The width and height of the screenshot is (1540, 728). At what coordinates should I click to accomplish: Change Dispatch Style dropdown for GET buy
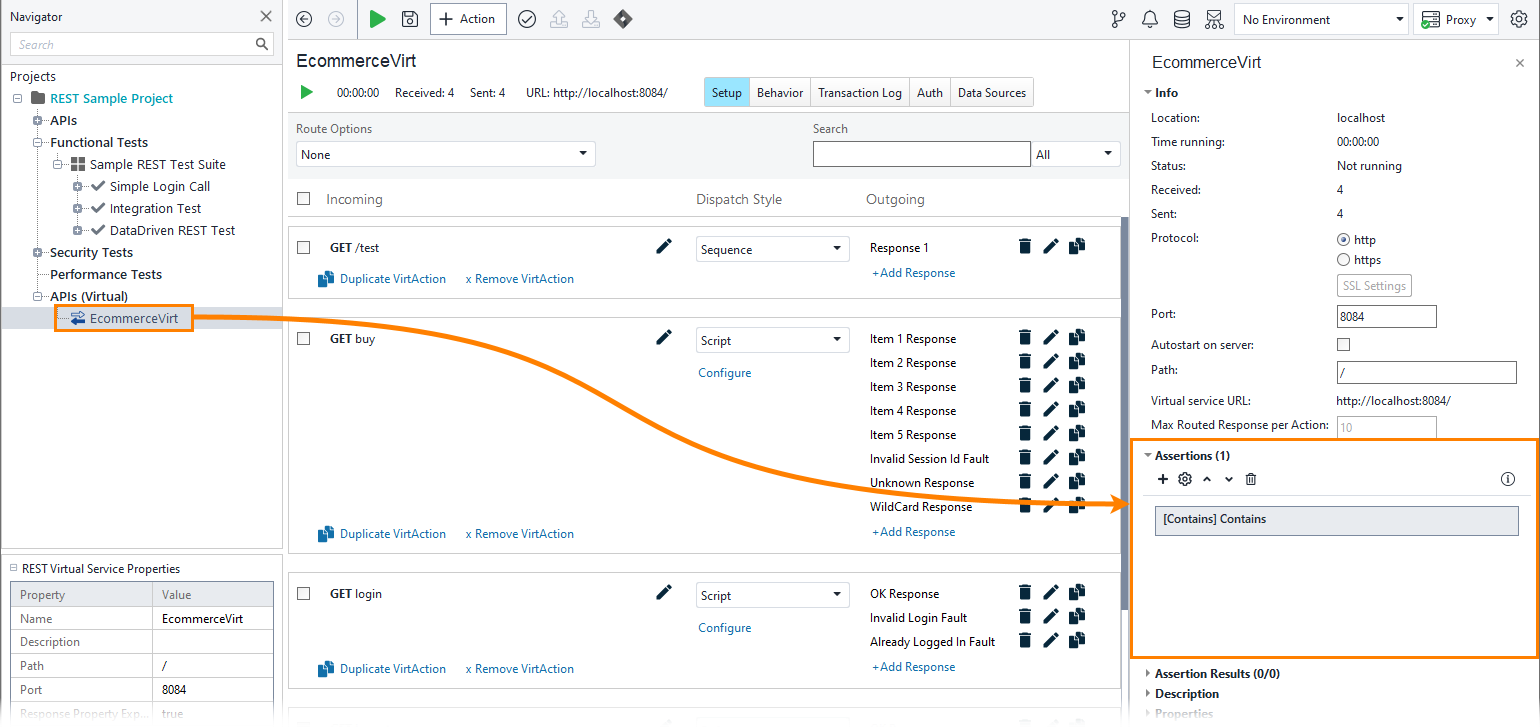click(772, 339)
